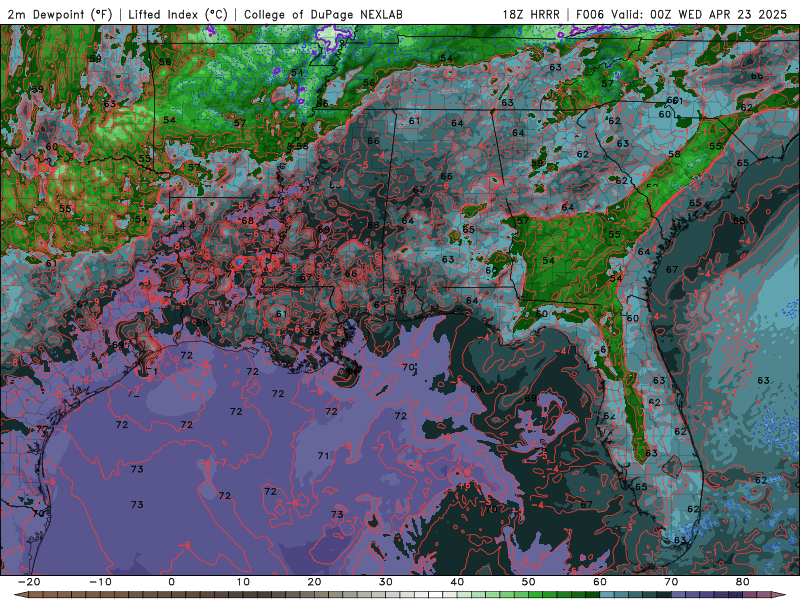Click the 10 tick label on color scale
The image size is (800, 600).
coord(243,582)
